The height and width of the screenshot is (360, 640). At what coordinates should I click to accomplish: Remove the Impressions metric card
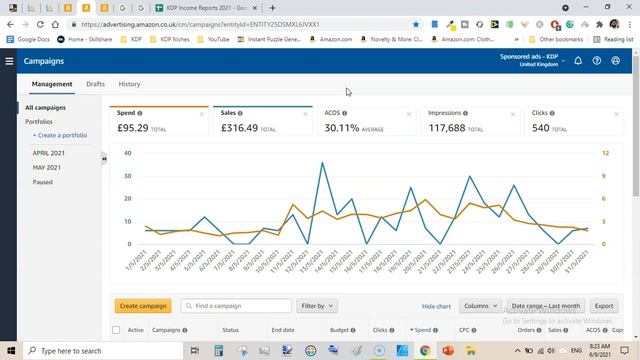point(513,114)
